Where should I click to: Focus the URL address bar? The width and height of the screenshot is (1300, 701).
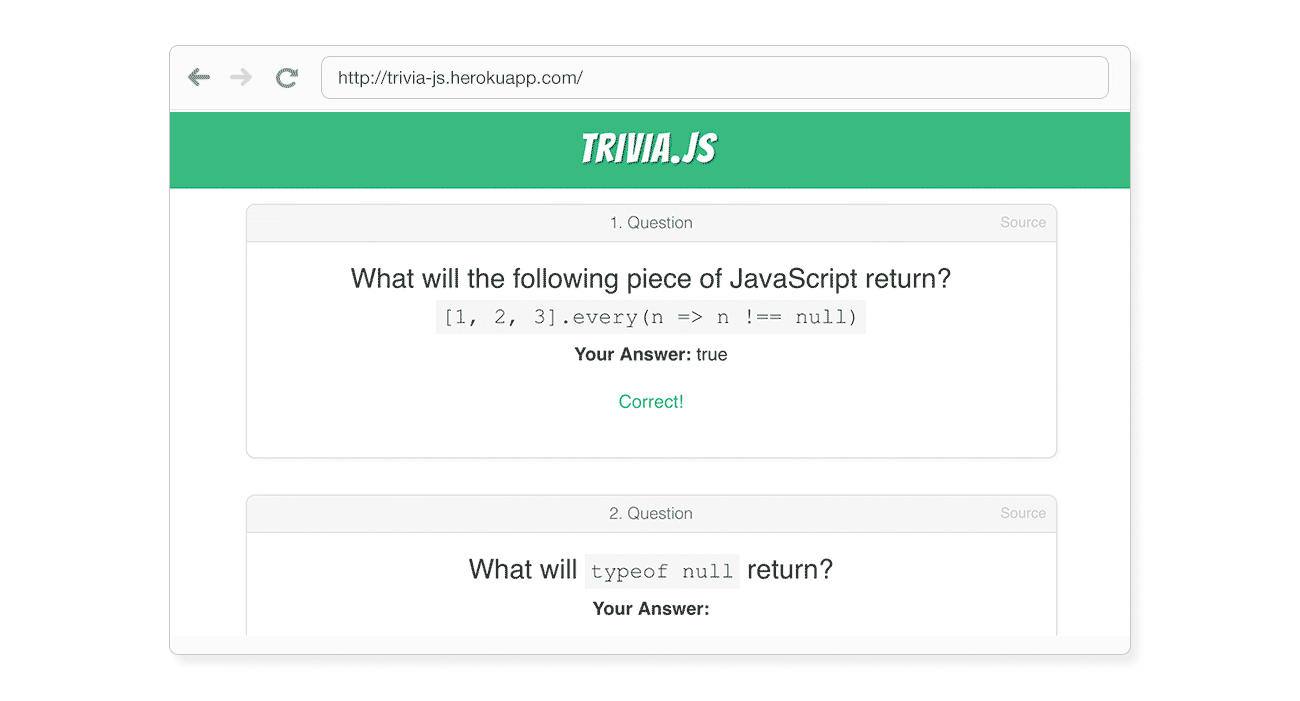tap(714, 77)
